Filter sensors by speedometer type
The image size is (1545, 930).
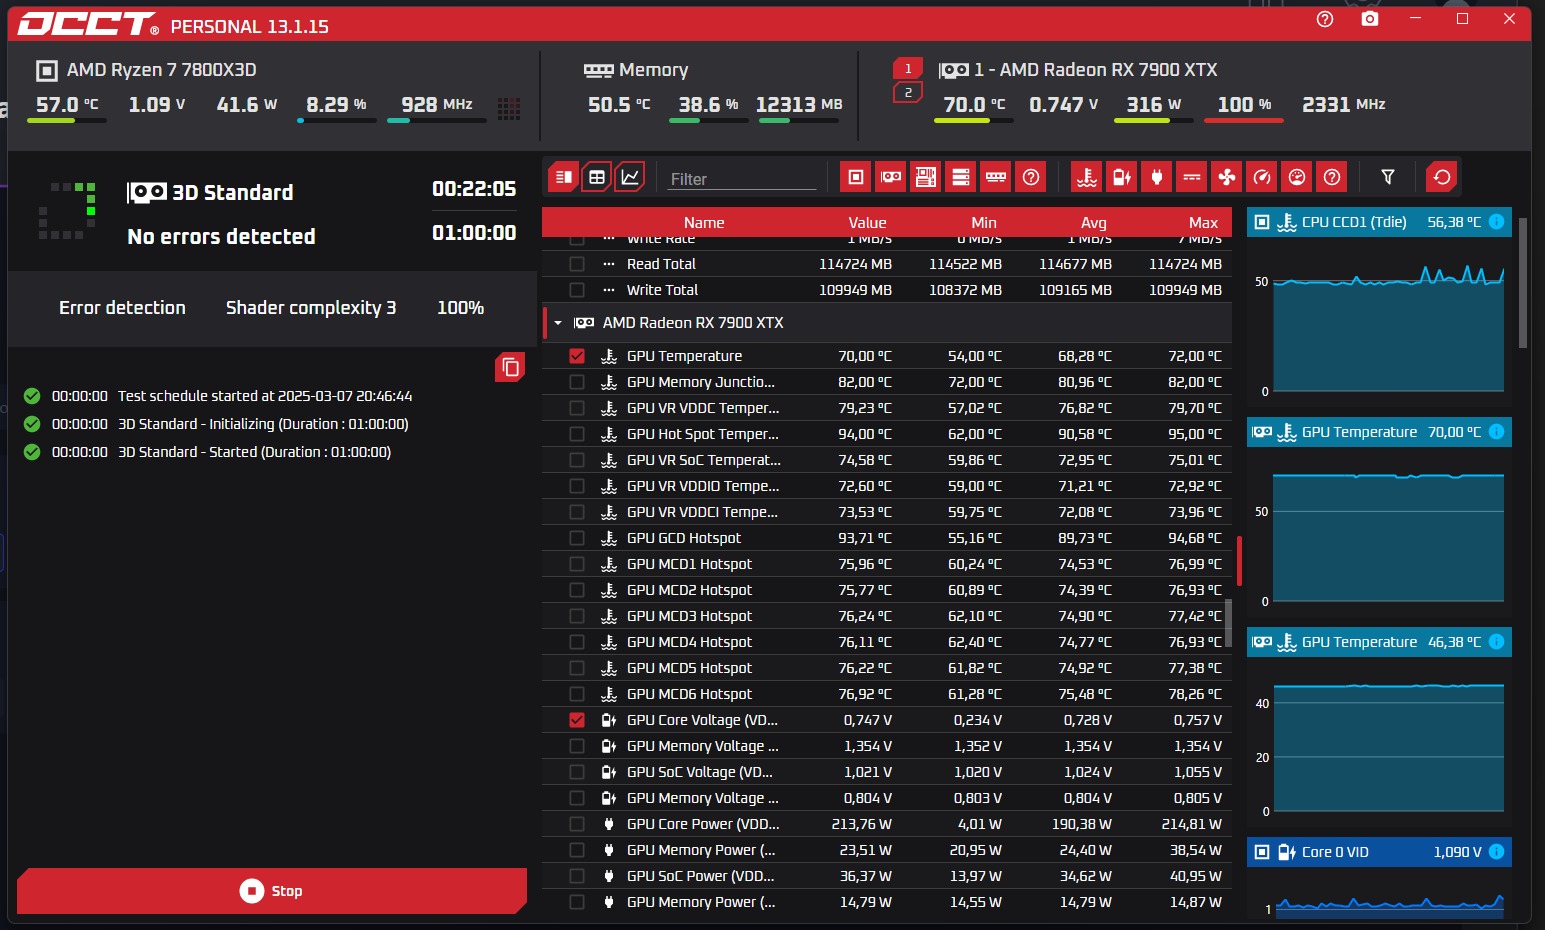(x=1262, y=177)
